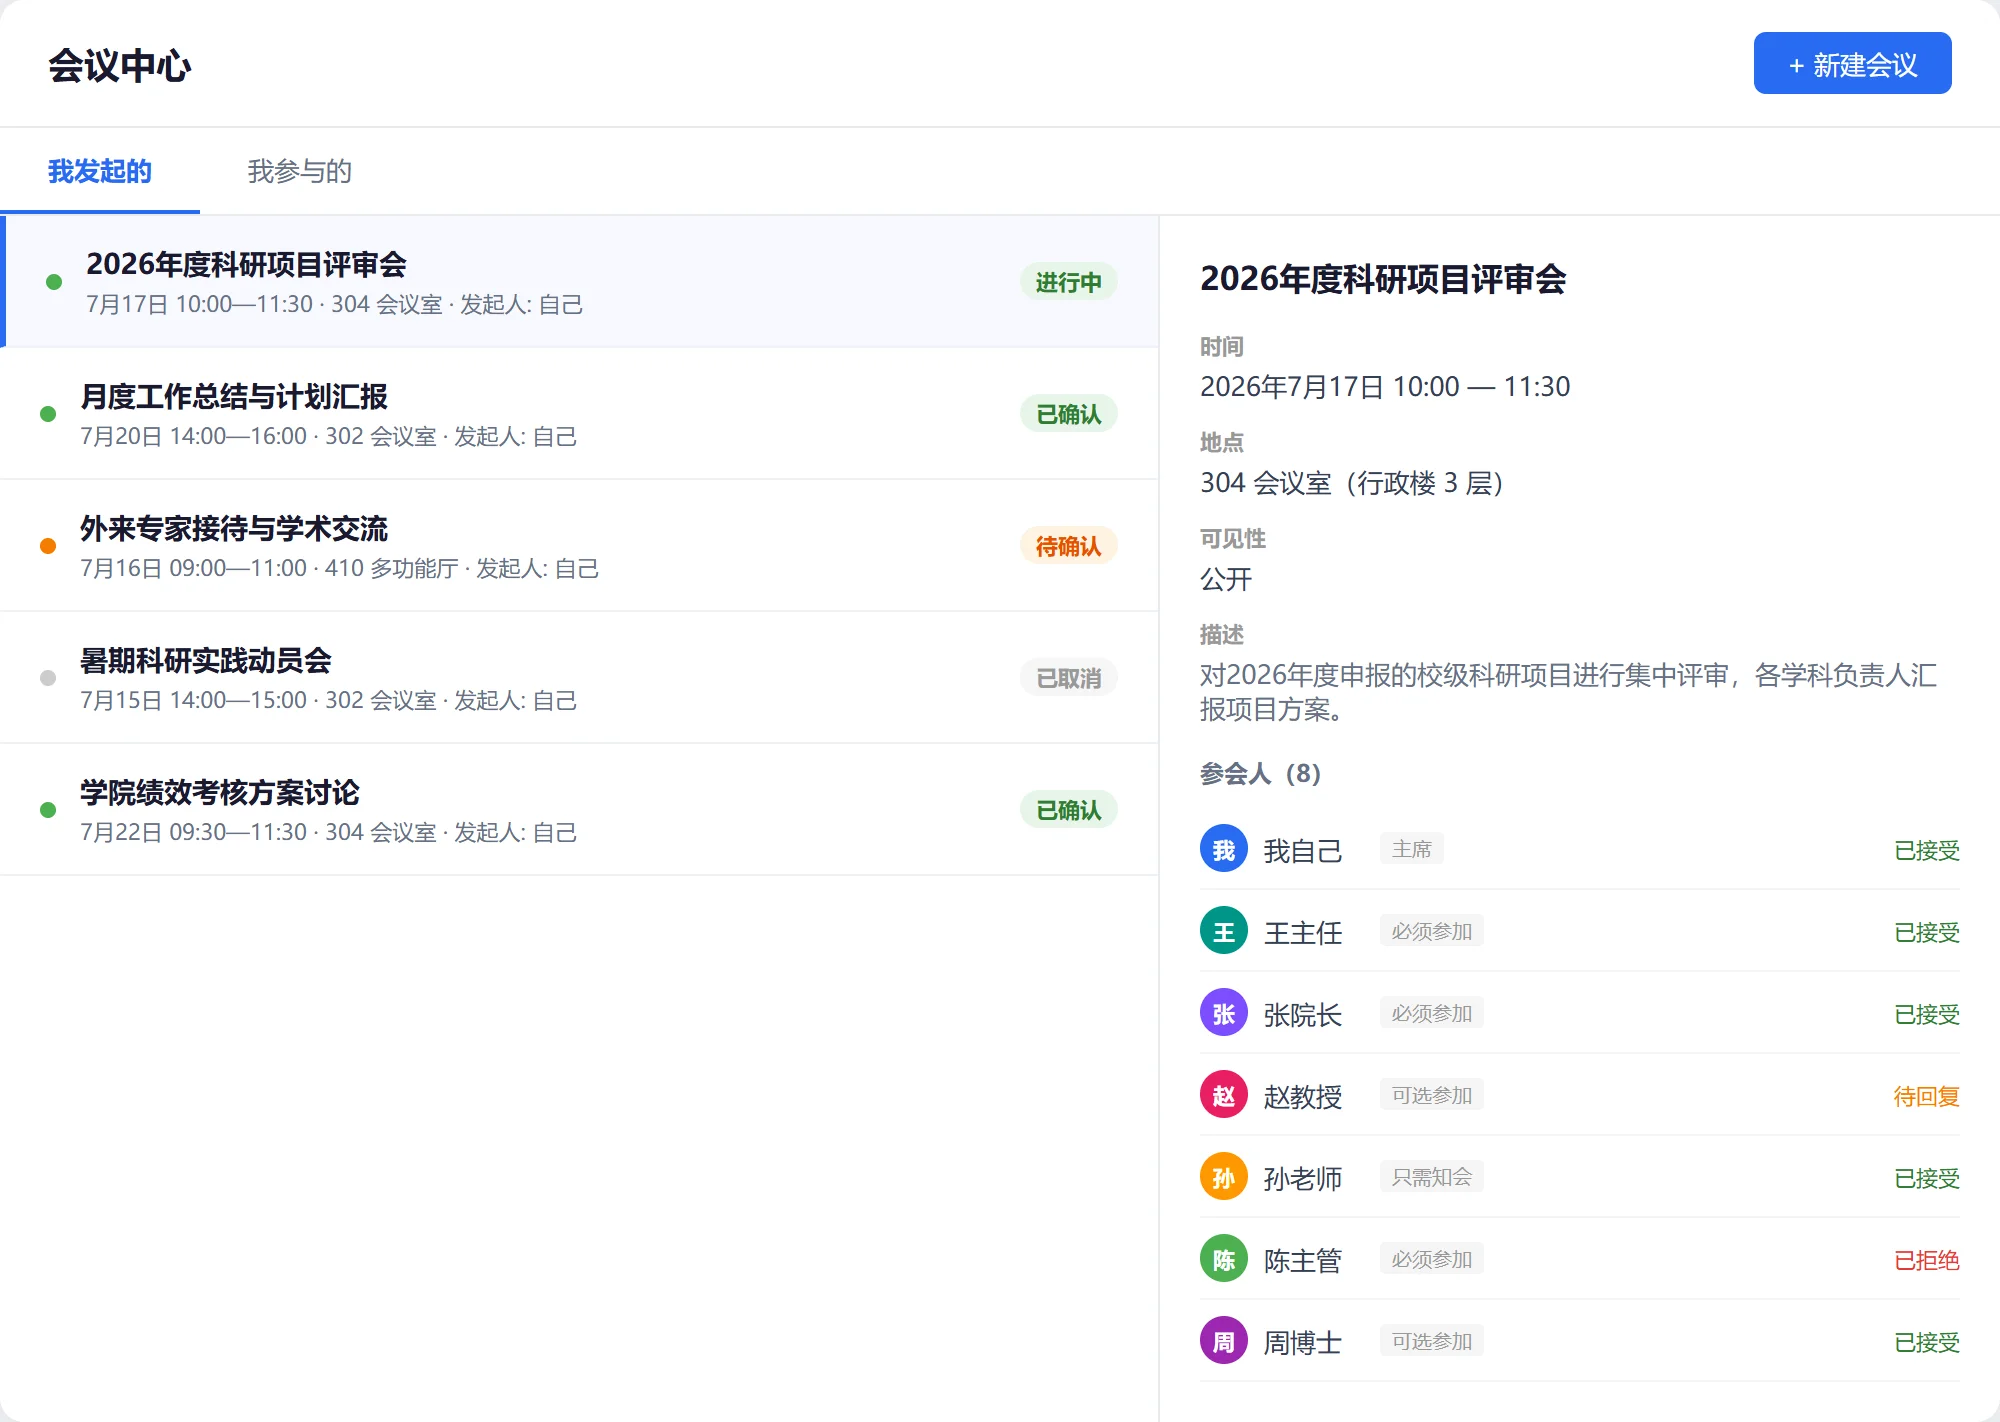This screenshot has height=1422, width=2000.
Task: Click 已接受 status for 王主任
Action: point(1926,933)
